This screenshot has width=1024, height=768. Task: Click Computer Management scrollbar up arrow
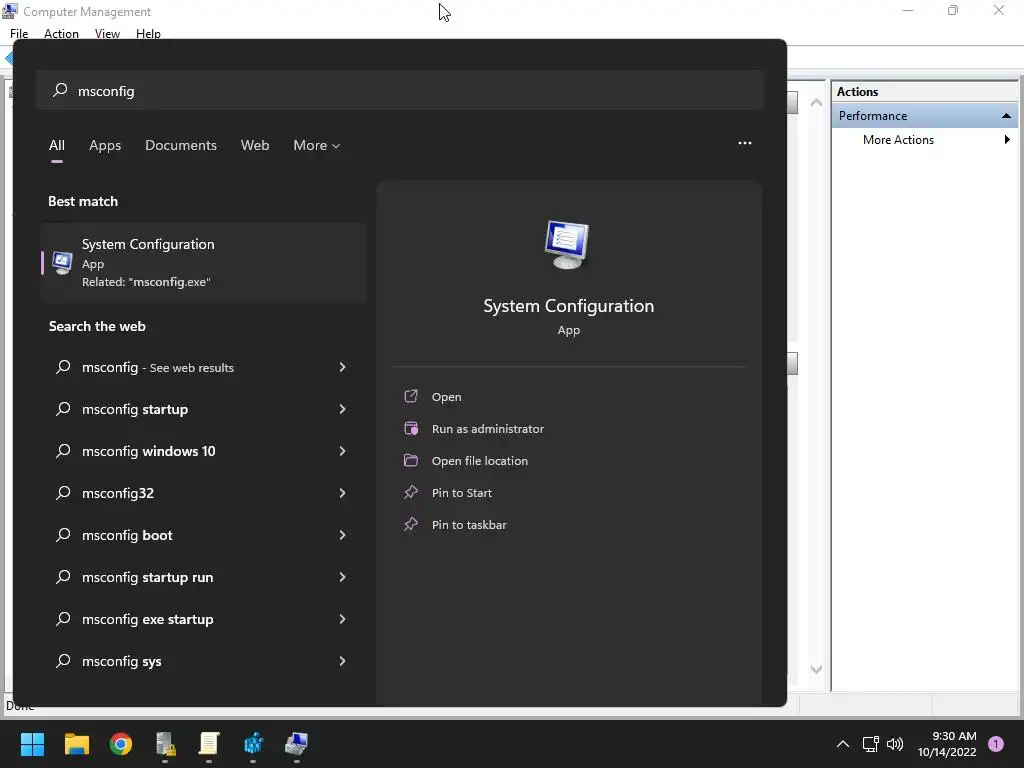tap(816, 103)
